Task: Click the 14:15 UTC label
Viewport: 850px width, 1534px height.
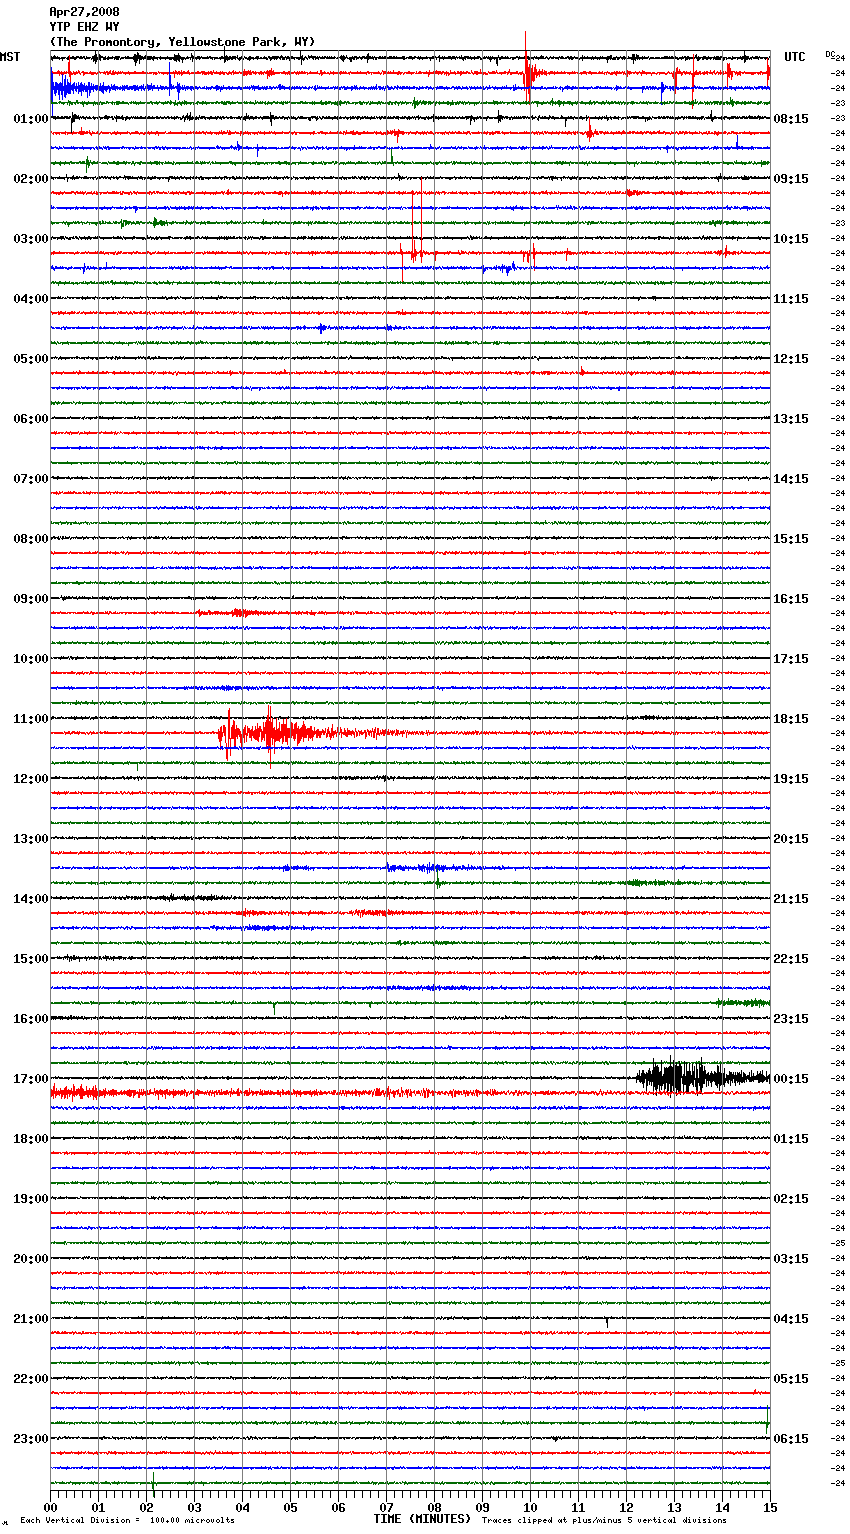Action: pos(791,479)
